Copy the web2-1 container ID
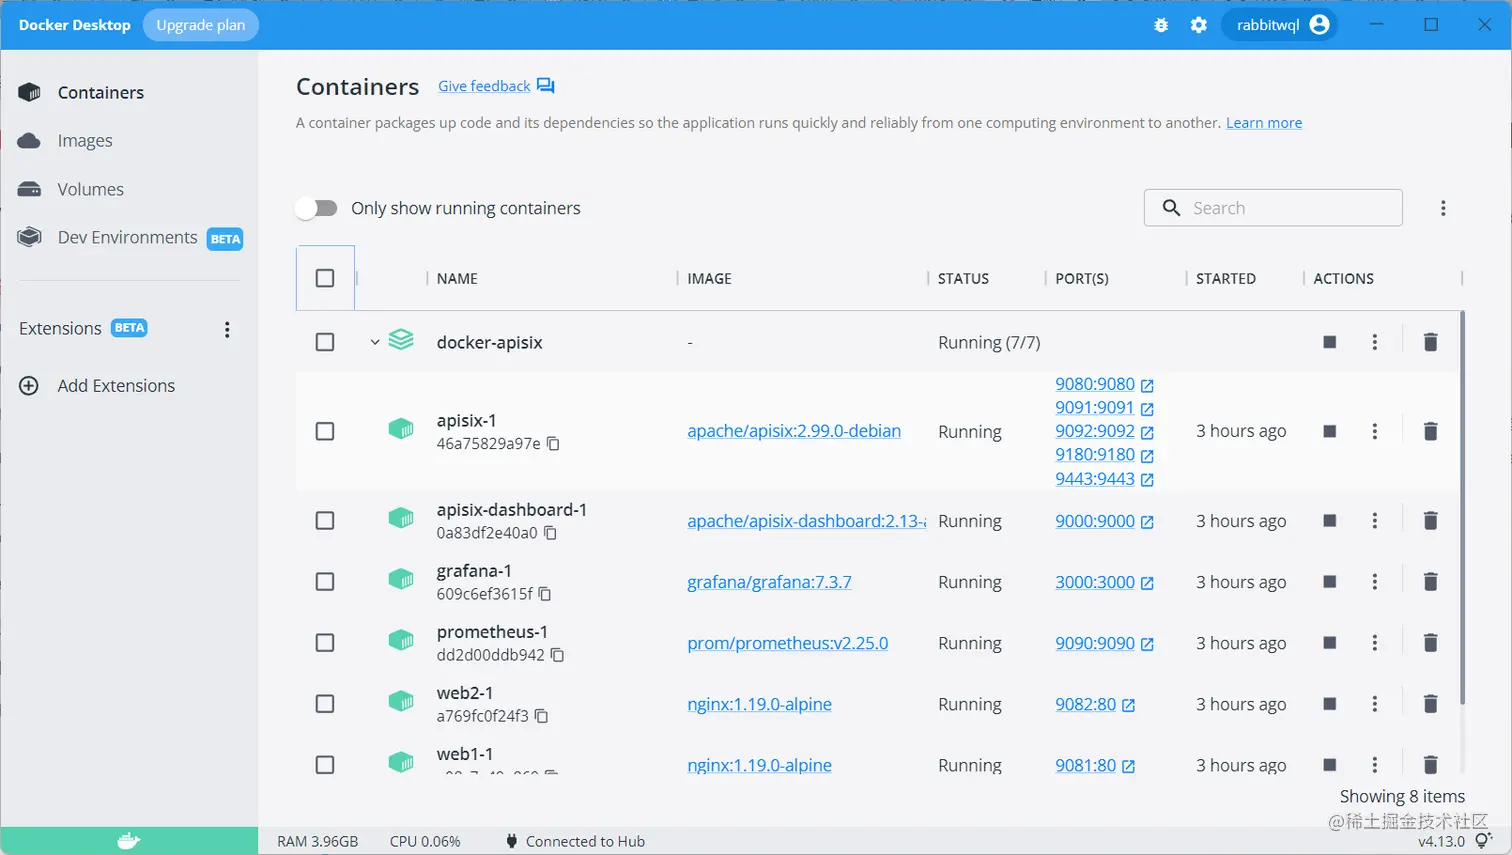1512x855 pixels. 542,716
